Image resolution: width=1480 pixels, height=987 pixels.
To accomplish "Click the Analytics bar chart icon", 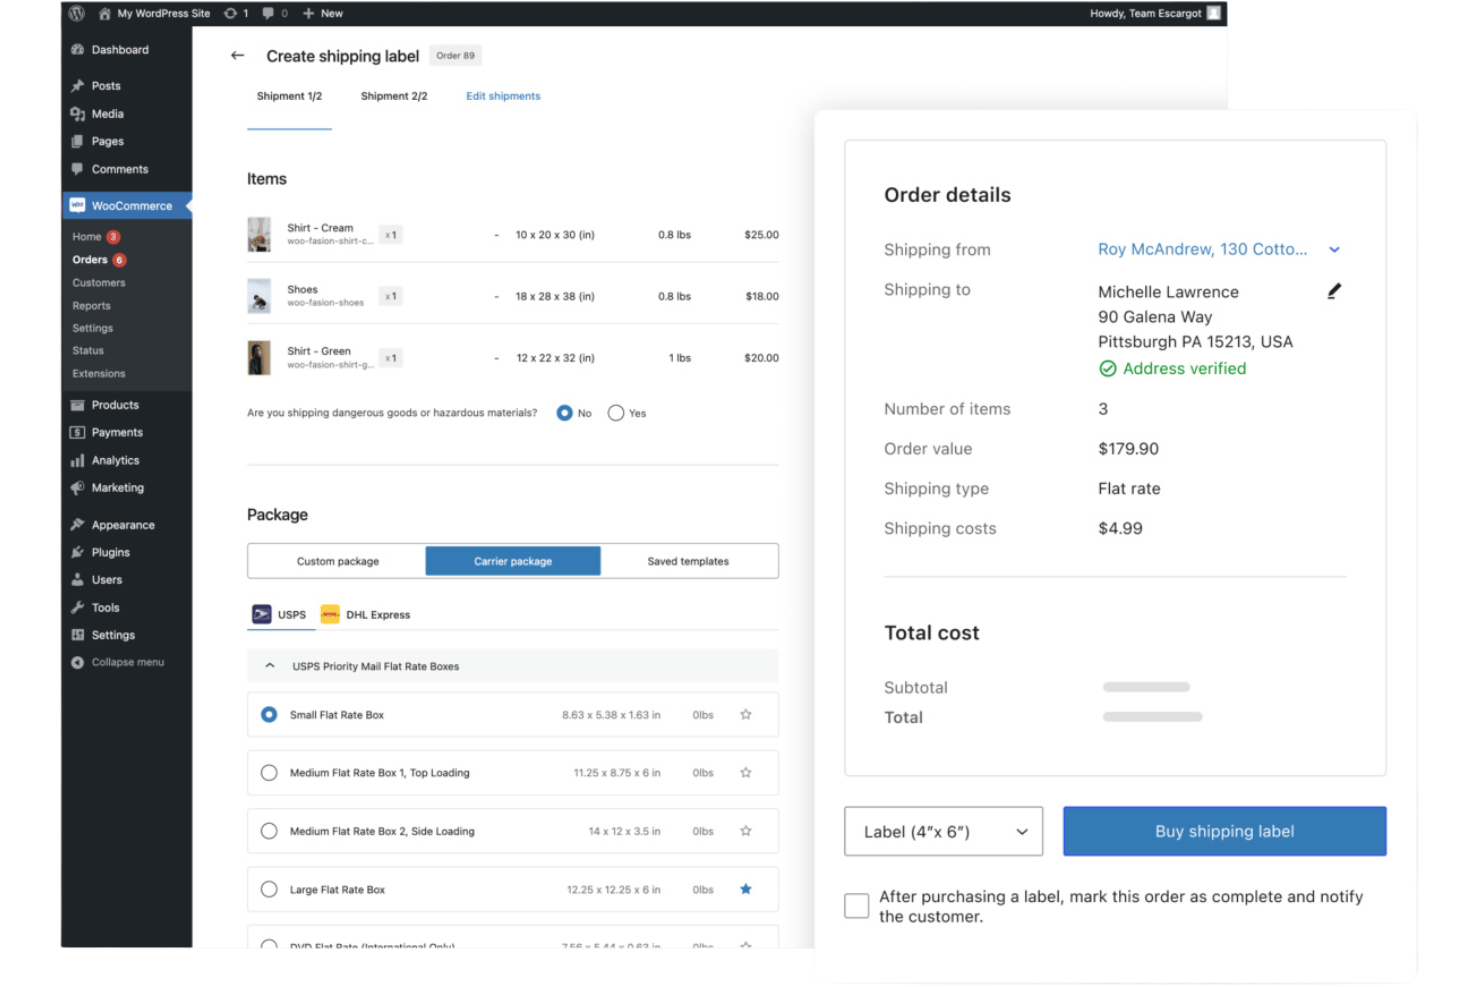I will [78, 461].
